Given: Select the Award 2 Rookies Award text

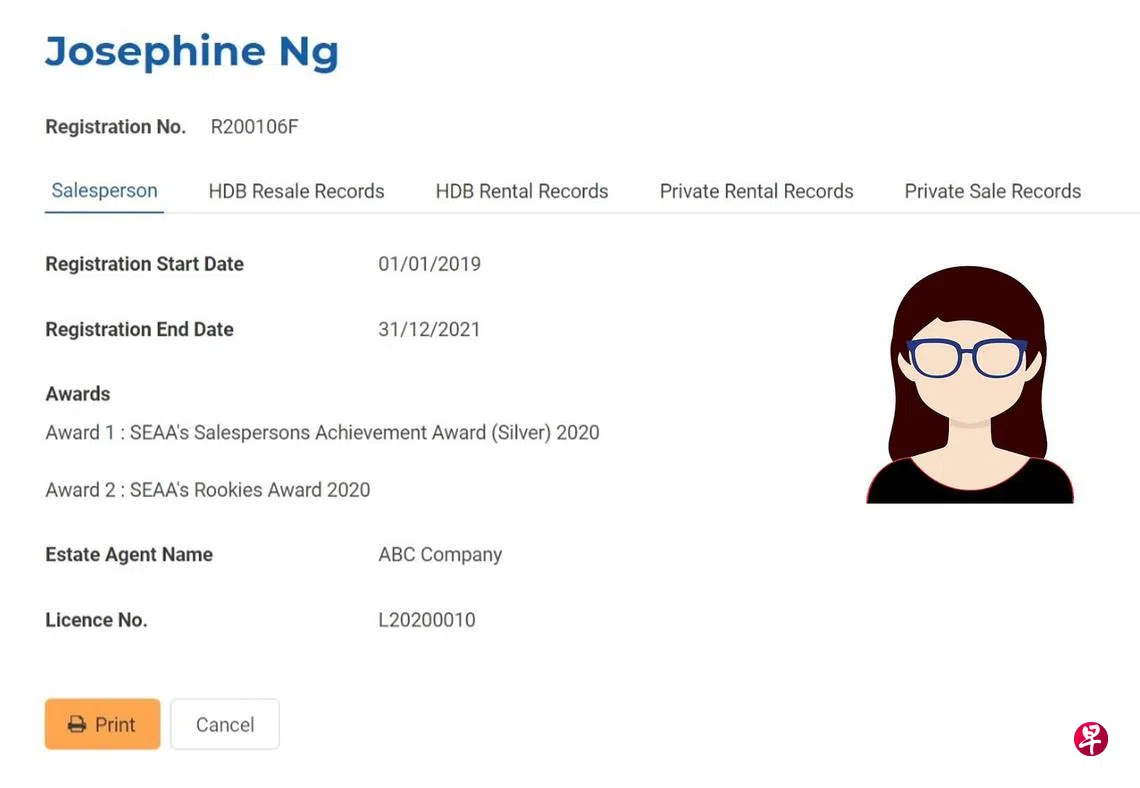Looking at the screenshot, I should (208, 490).
